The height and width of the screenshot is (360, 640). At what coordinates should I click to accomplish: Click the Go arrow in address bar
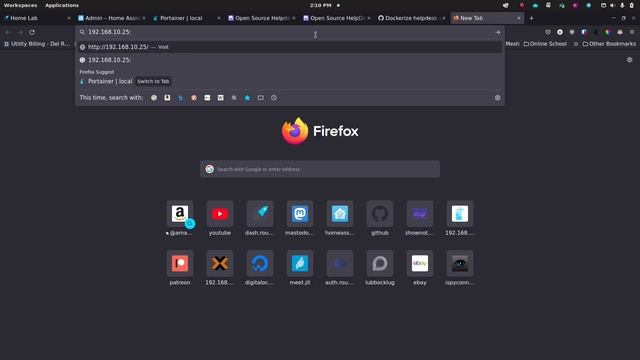pyautogui.click(x=497, y=32)
